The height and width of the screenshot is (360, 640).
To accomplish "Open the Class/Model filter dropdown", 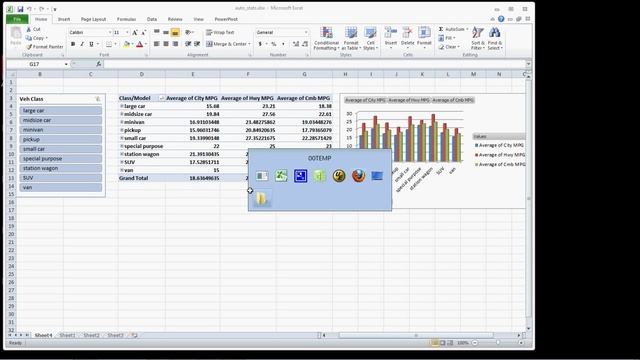I will point(162,98).
